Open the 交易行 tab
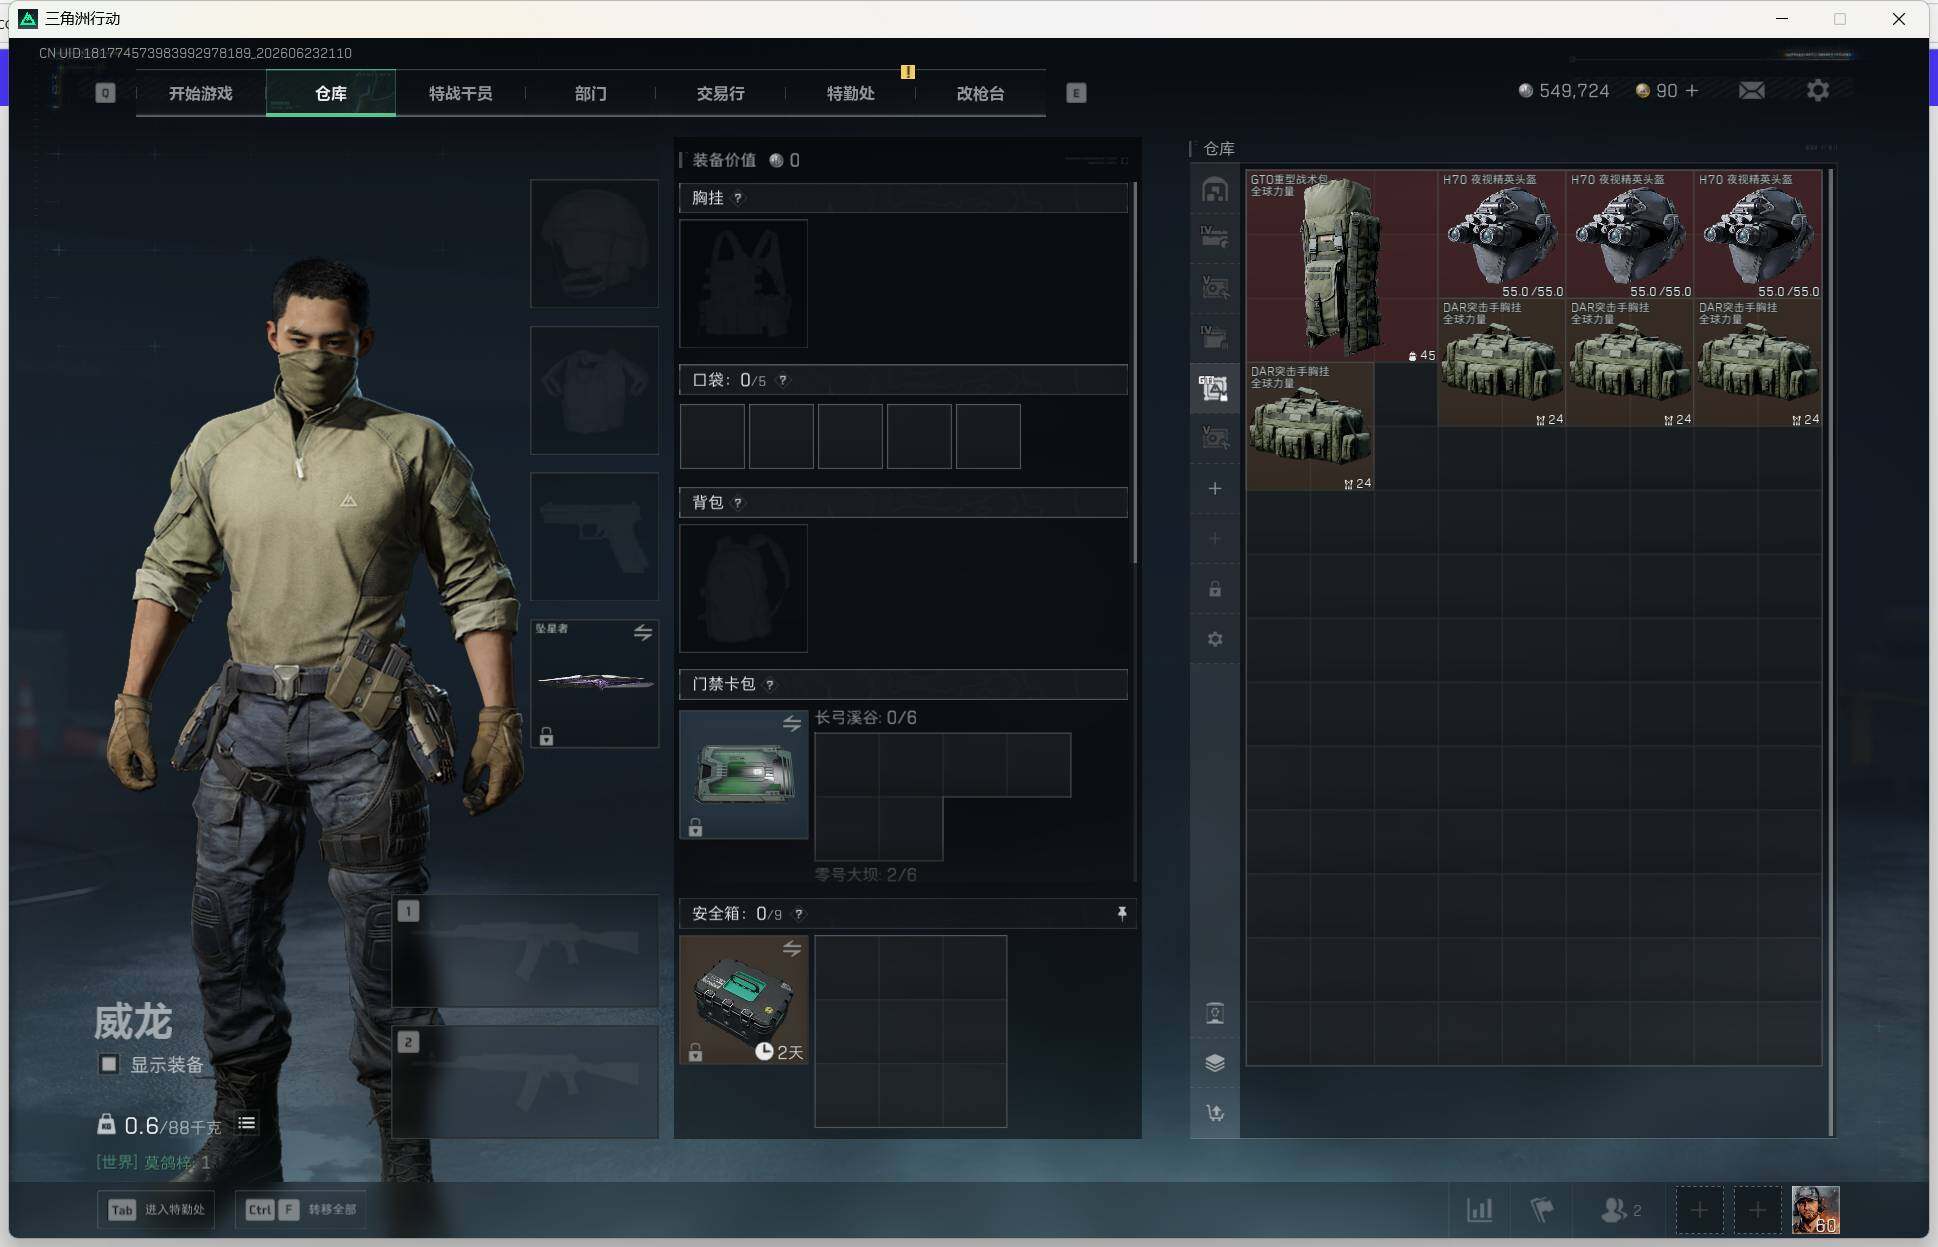The width and height of the screenshot is (1938, 1247). [x=720, y=93]
